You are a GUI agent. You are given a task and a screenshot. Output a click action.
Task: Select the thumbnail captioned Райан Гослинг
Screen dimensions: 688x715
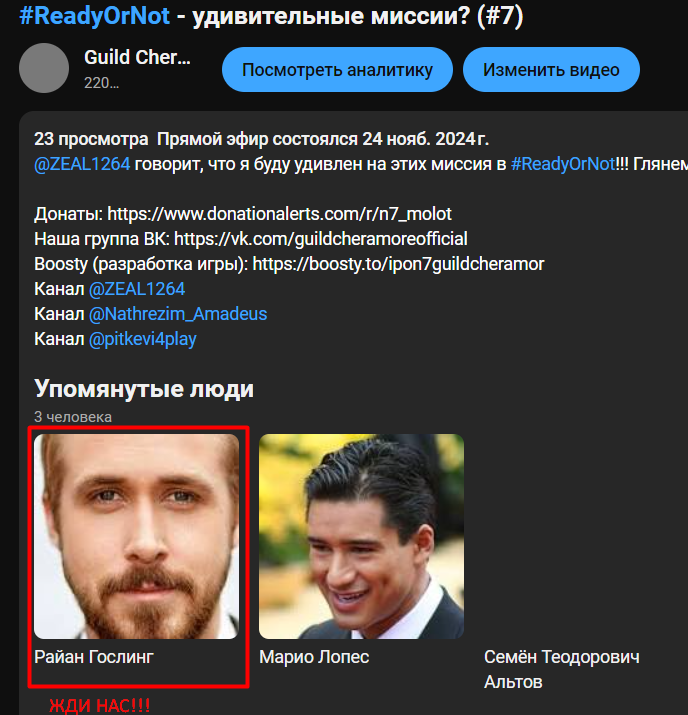137,536
